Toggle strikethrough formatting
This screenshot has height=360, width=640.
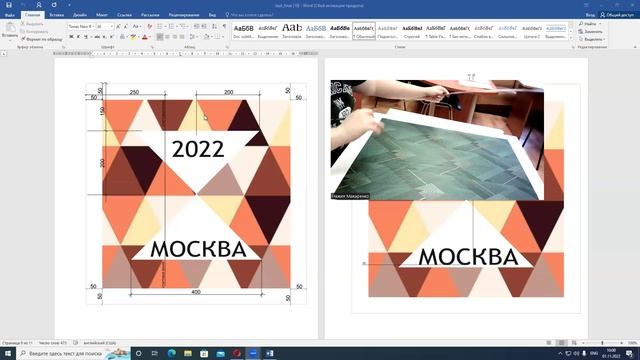coord(97,37)
